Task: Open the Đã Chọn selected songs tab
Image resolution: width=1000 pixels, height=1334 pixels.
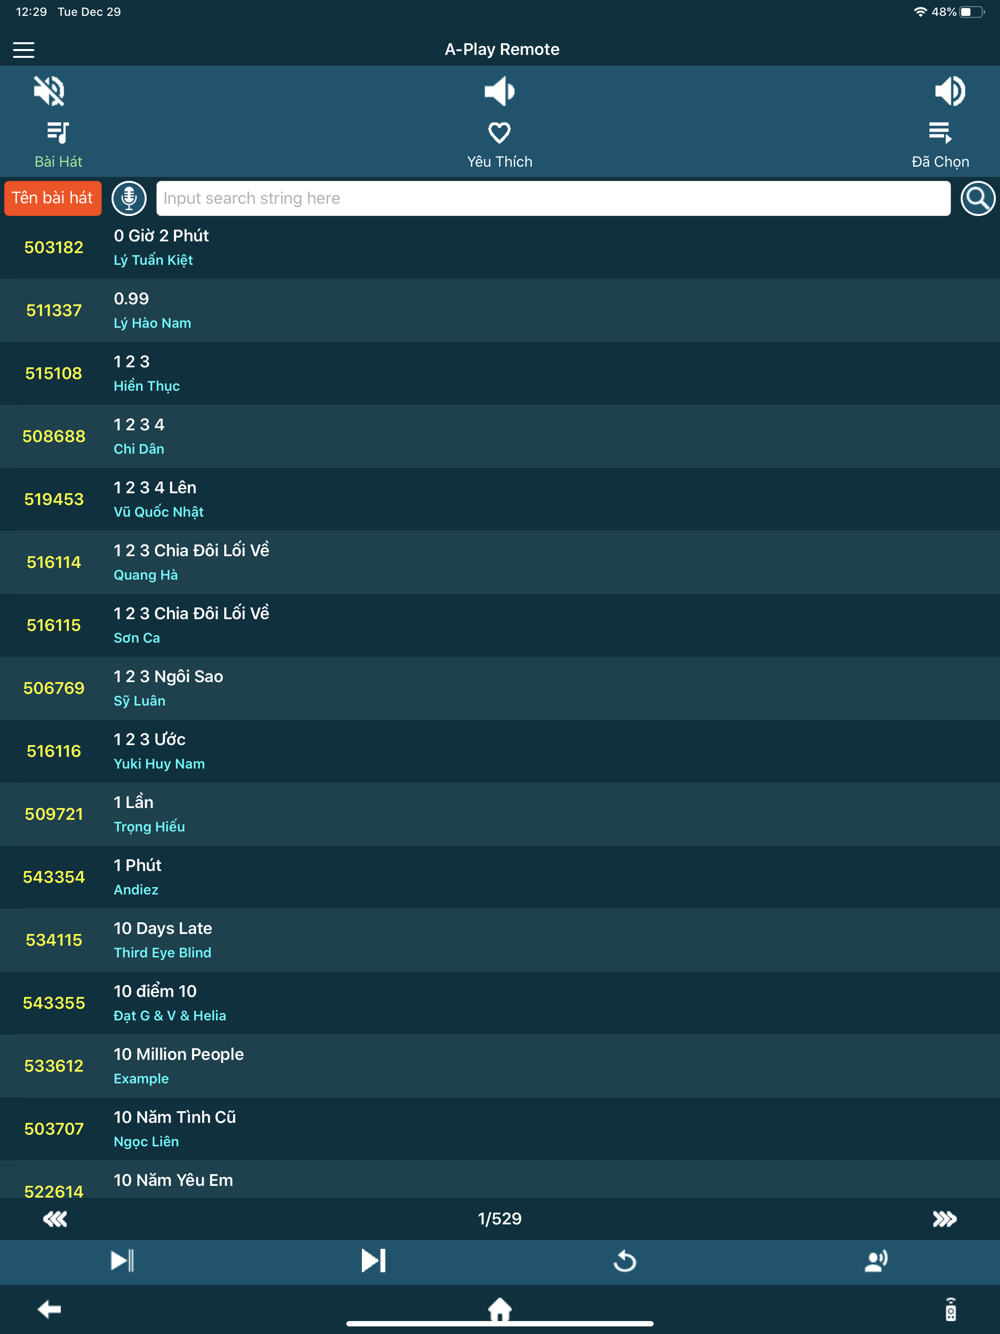Action: [x=940, y=145]
